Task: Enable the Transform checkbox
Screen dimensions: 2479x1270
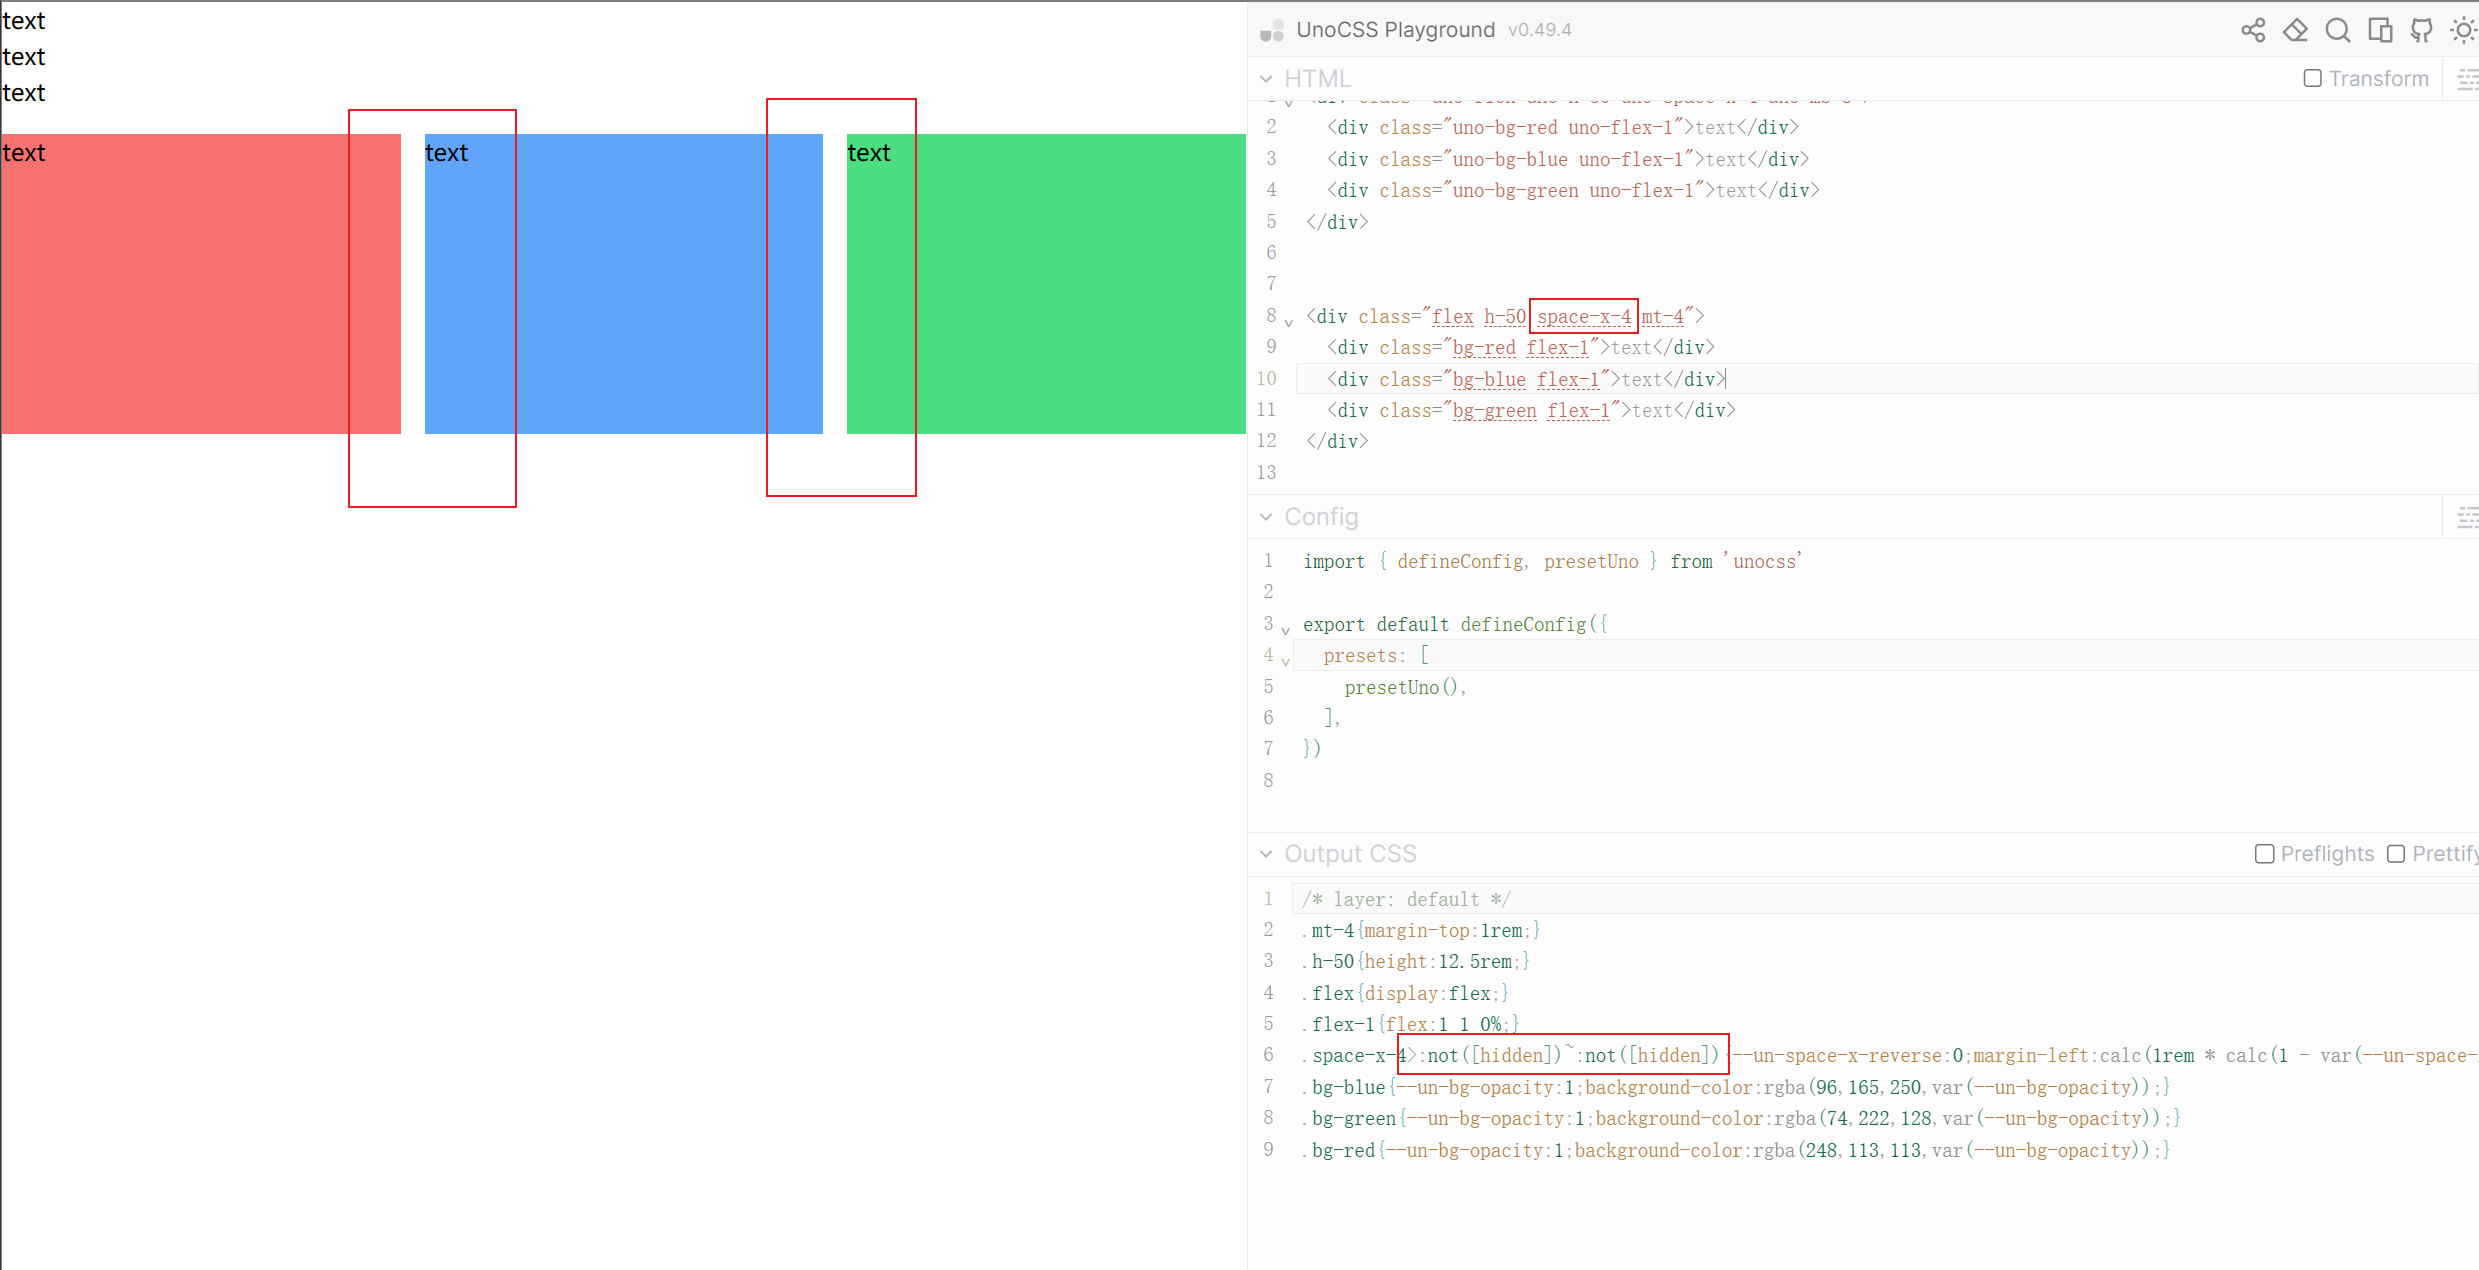Action: (2312, 78)
